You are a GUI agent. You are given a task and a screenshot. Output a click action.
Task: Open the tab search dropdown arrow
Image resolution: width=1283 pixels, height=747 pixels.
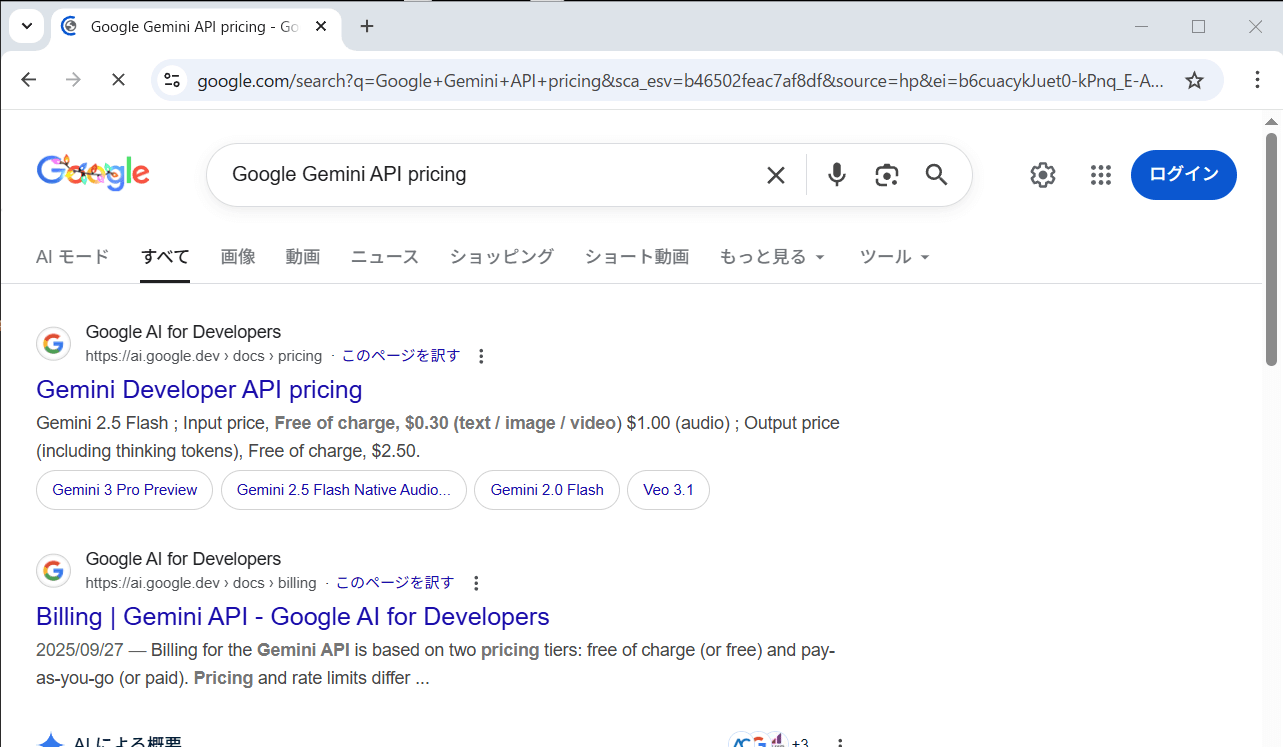click(x=27, y=27)
